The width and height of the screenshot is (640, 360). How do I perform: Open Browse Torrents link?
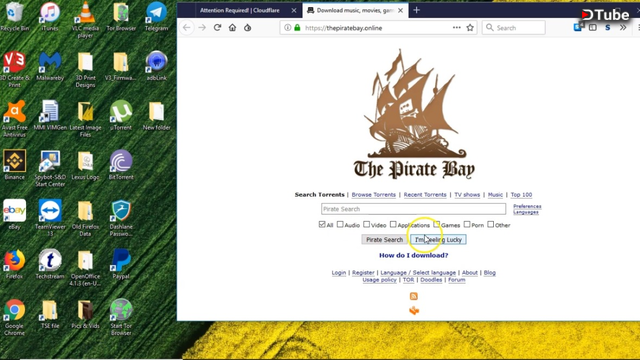coord(373,195)
